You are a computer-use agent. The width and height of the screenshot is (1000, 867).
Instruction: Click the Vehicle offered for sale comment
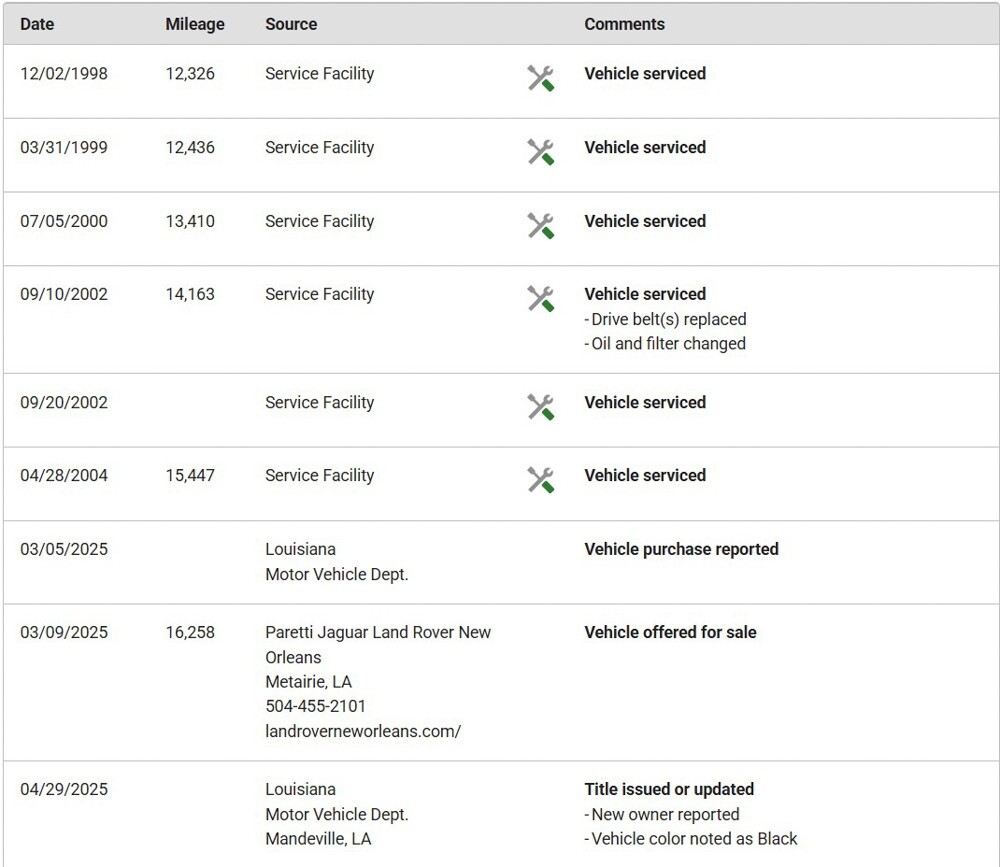[x=670, y=633]
